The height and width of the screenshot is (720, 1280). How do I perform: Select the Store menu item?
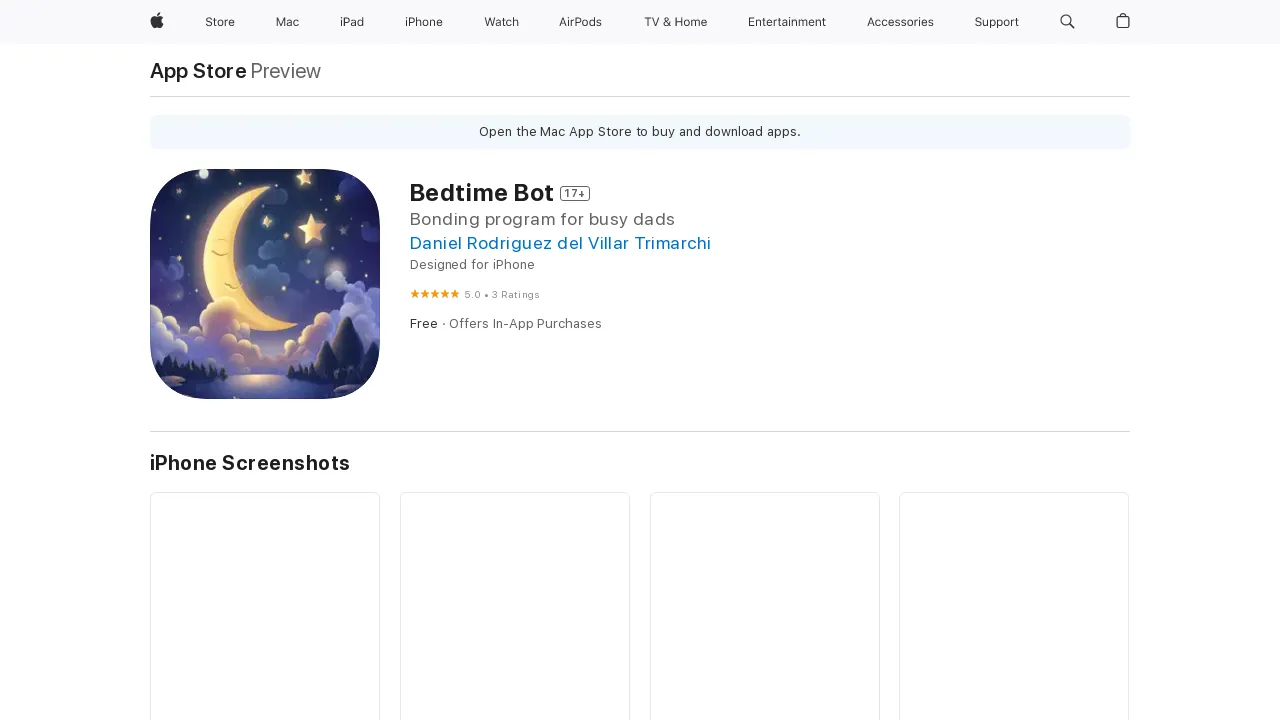coord(220,22)
